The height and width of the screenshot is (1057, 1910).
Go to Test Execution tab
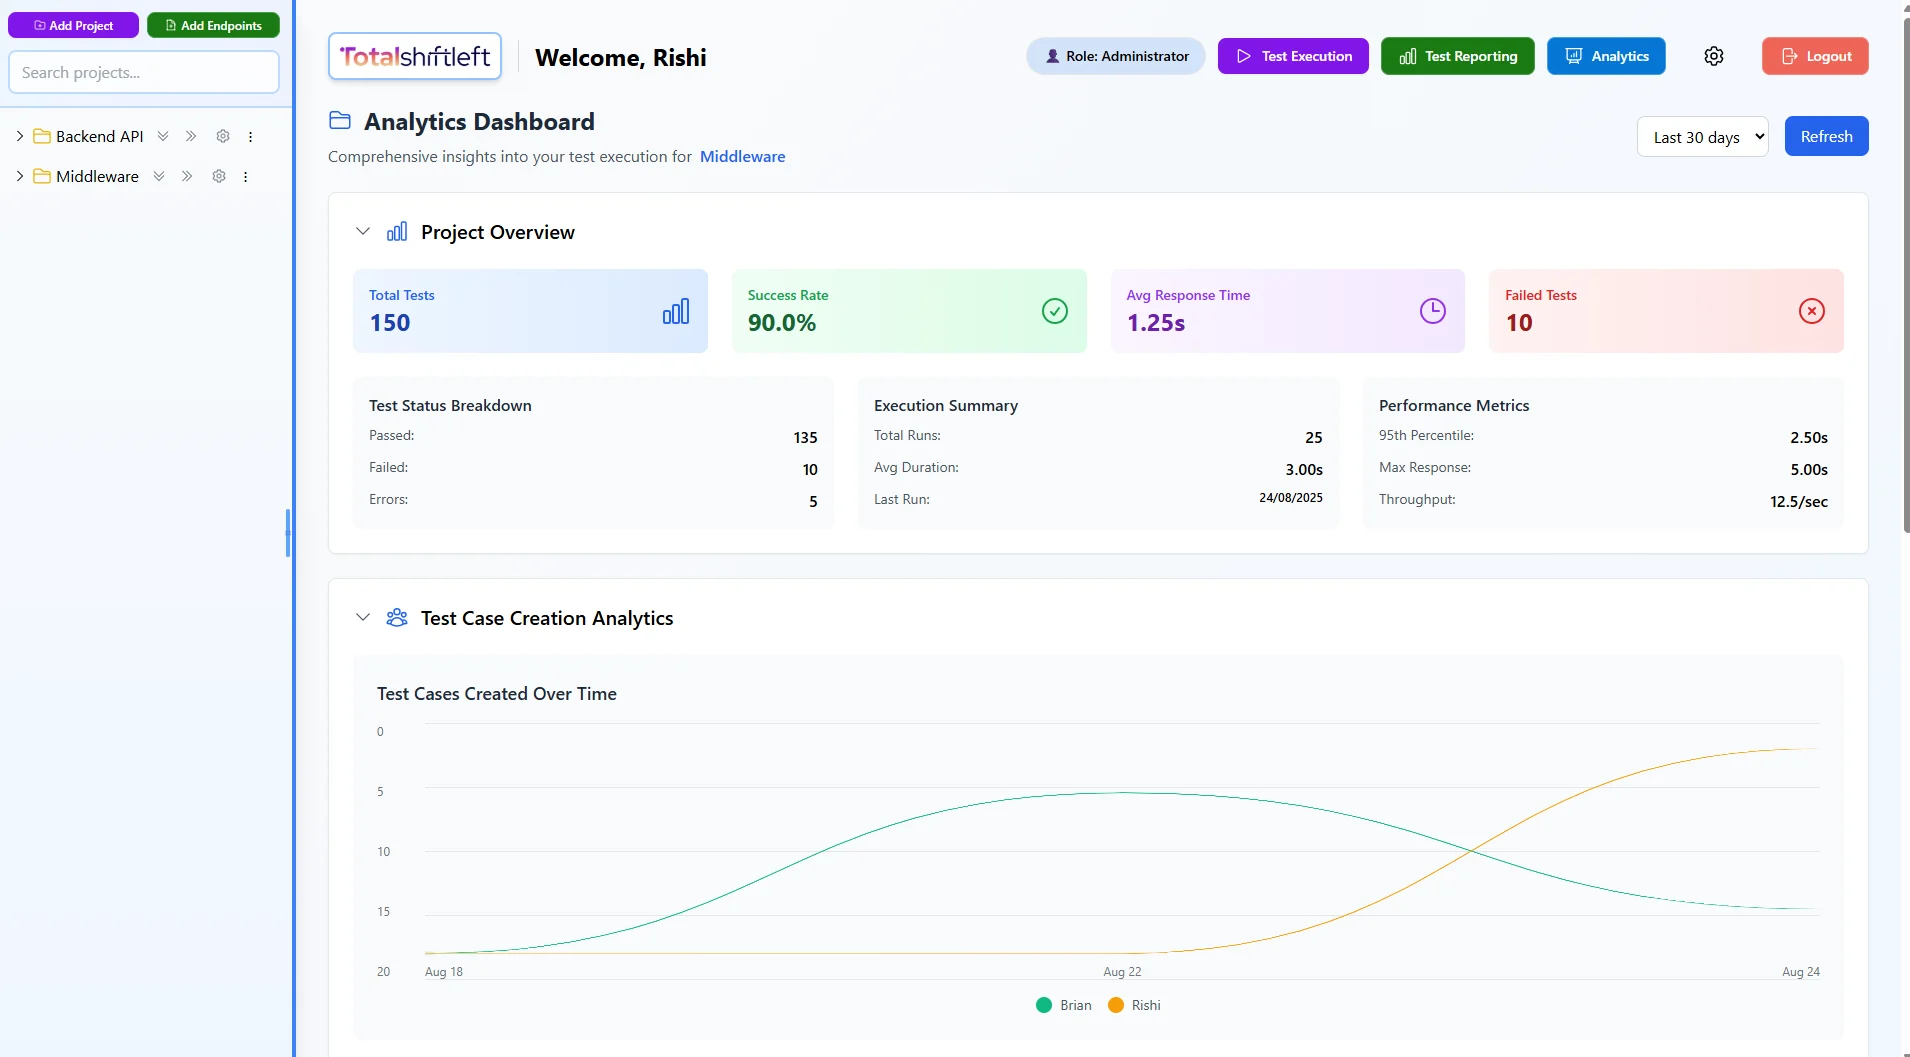(1293, 56)
